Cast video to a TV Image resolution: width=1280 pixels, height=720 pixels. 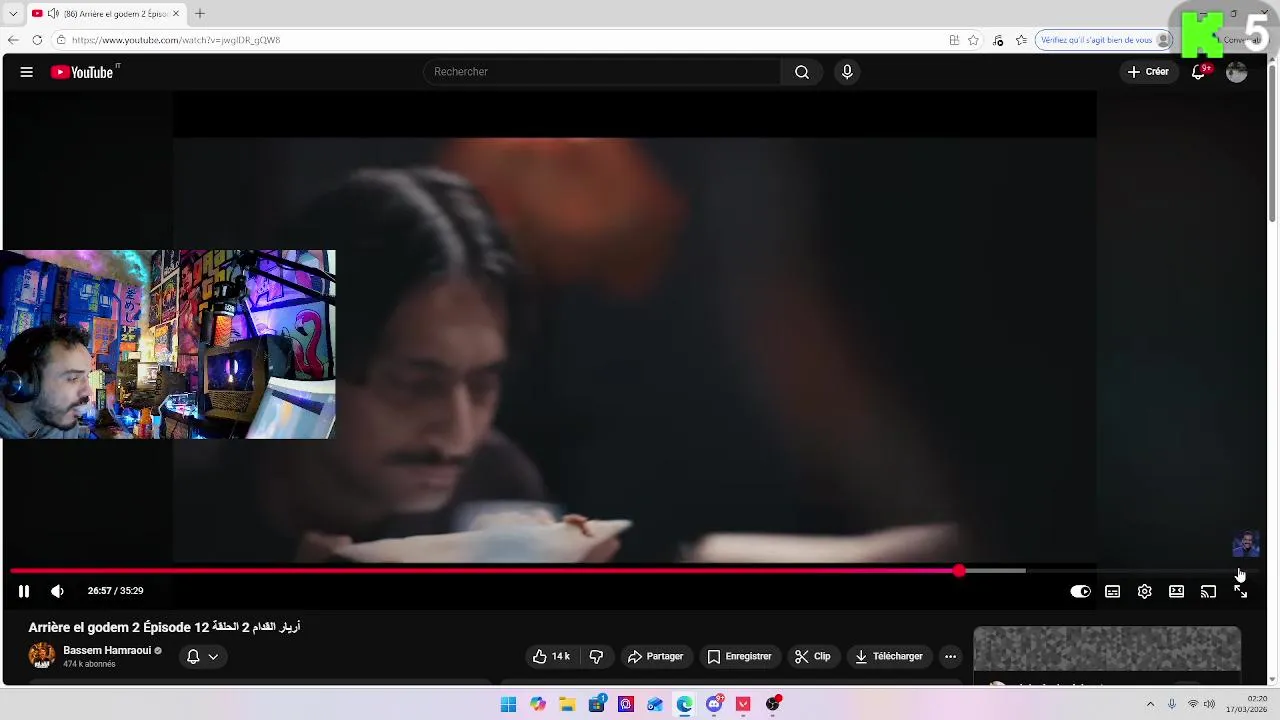tap(1208, 591)
